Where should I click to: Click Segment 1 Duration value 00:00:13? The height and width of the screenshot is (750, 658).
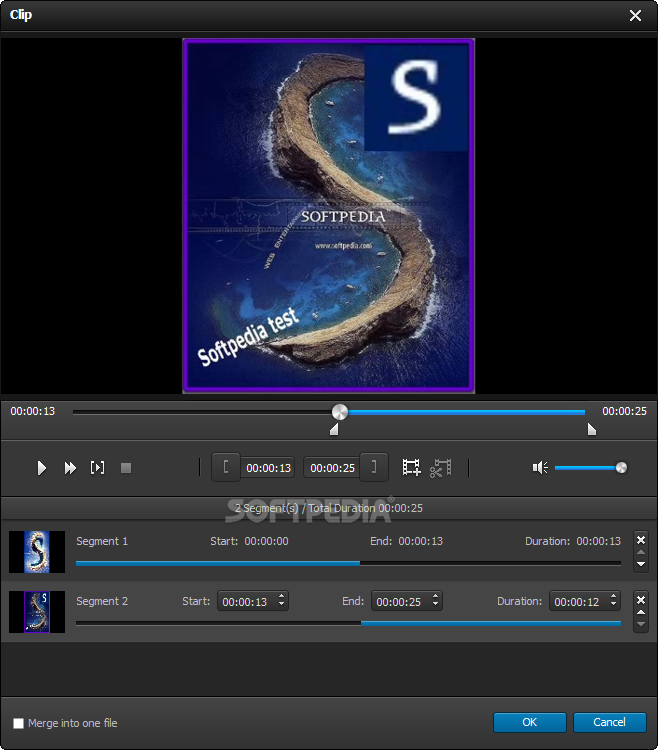(598, 541)
